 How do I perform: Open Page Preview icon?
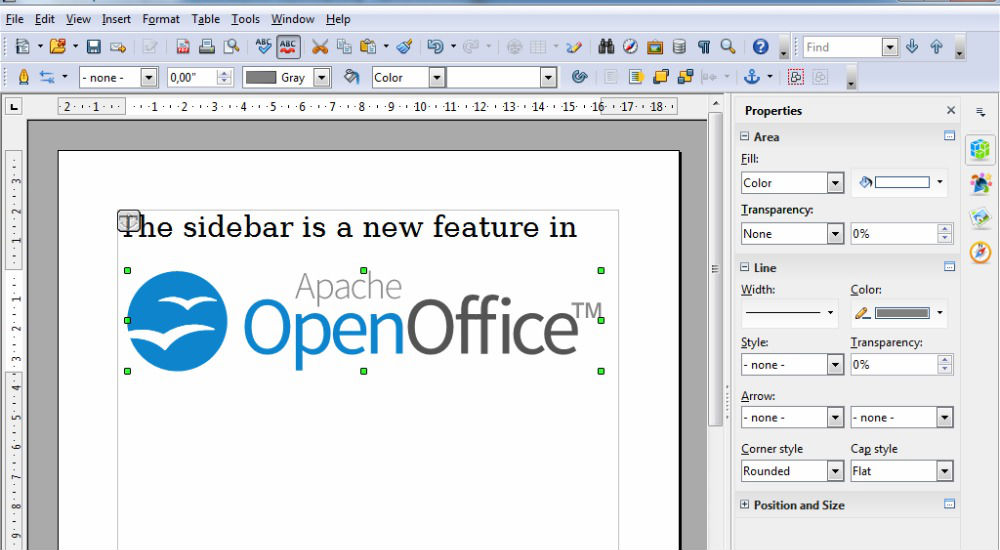click(231, 47)
